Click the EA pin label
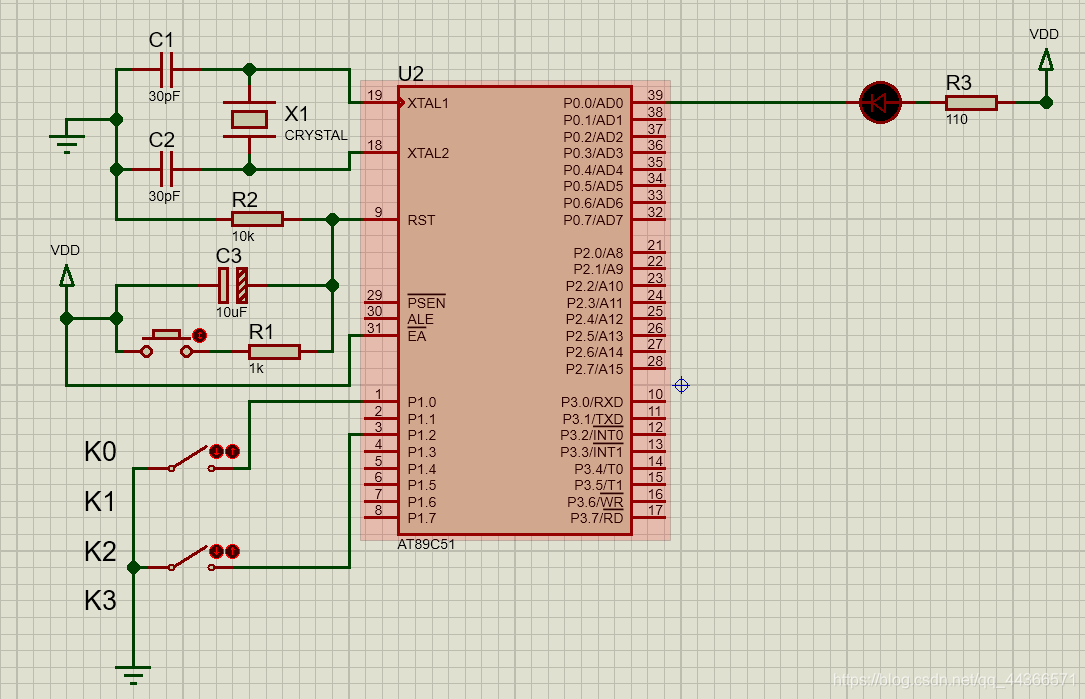The image size is (1085, 699). point(417,336)
